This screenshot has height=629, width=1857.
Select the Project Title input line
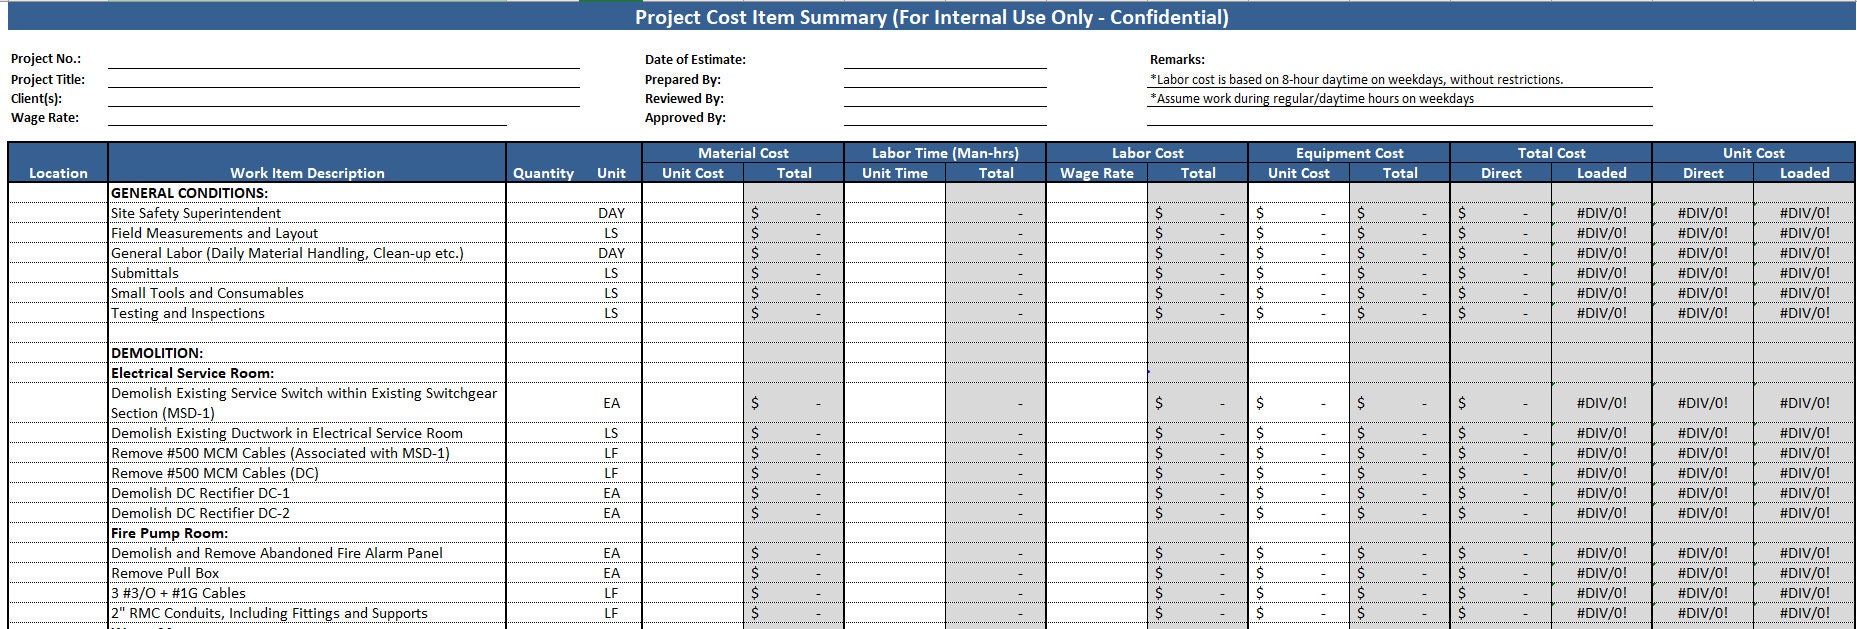344,79
